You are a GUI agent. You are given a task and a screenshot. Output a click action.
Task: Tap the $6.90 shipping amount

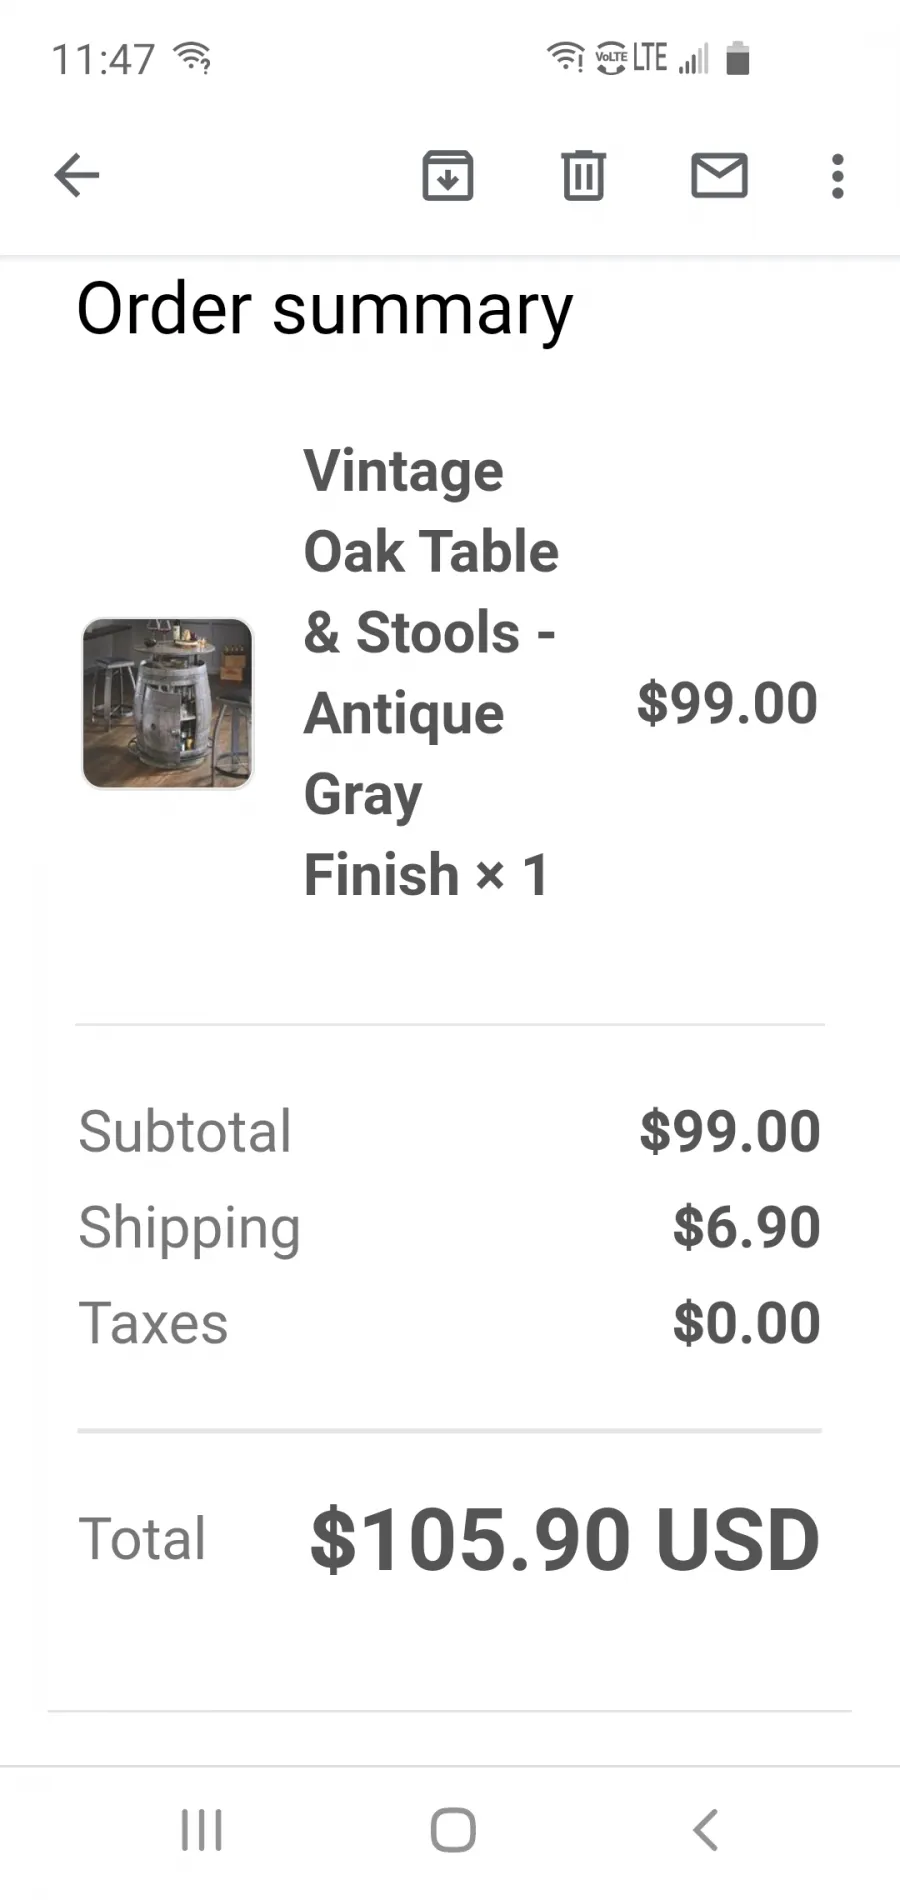pyautogui.click(x=746, y=1227)
